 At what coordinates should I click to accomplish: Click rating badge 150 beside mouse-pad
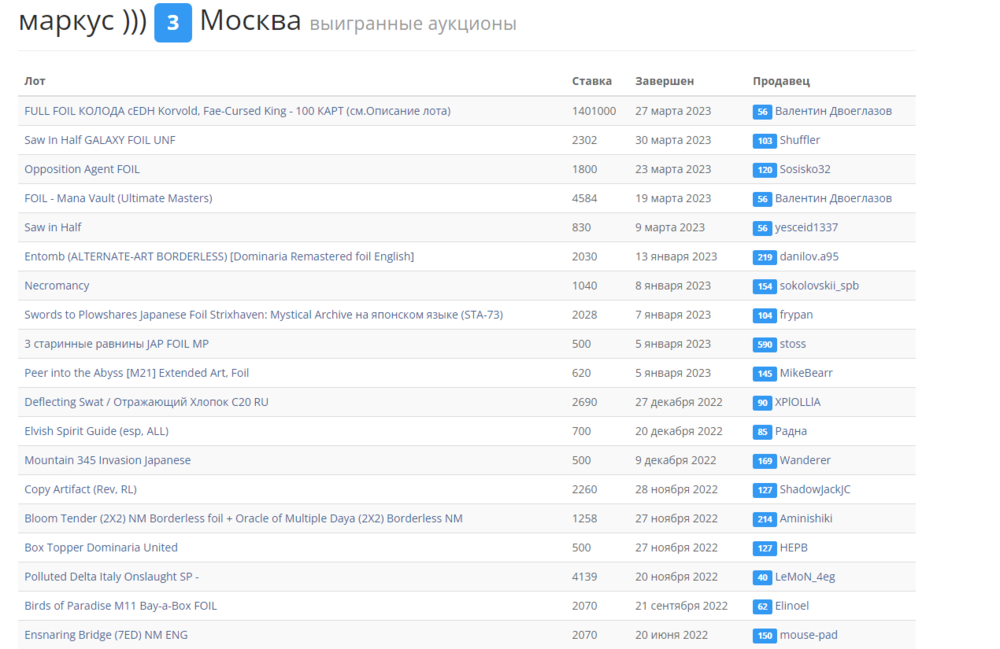[x=765, y=635]
